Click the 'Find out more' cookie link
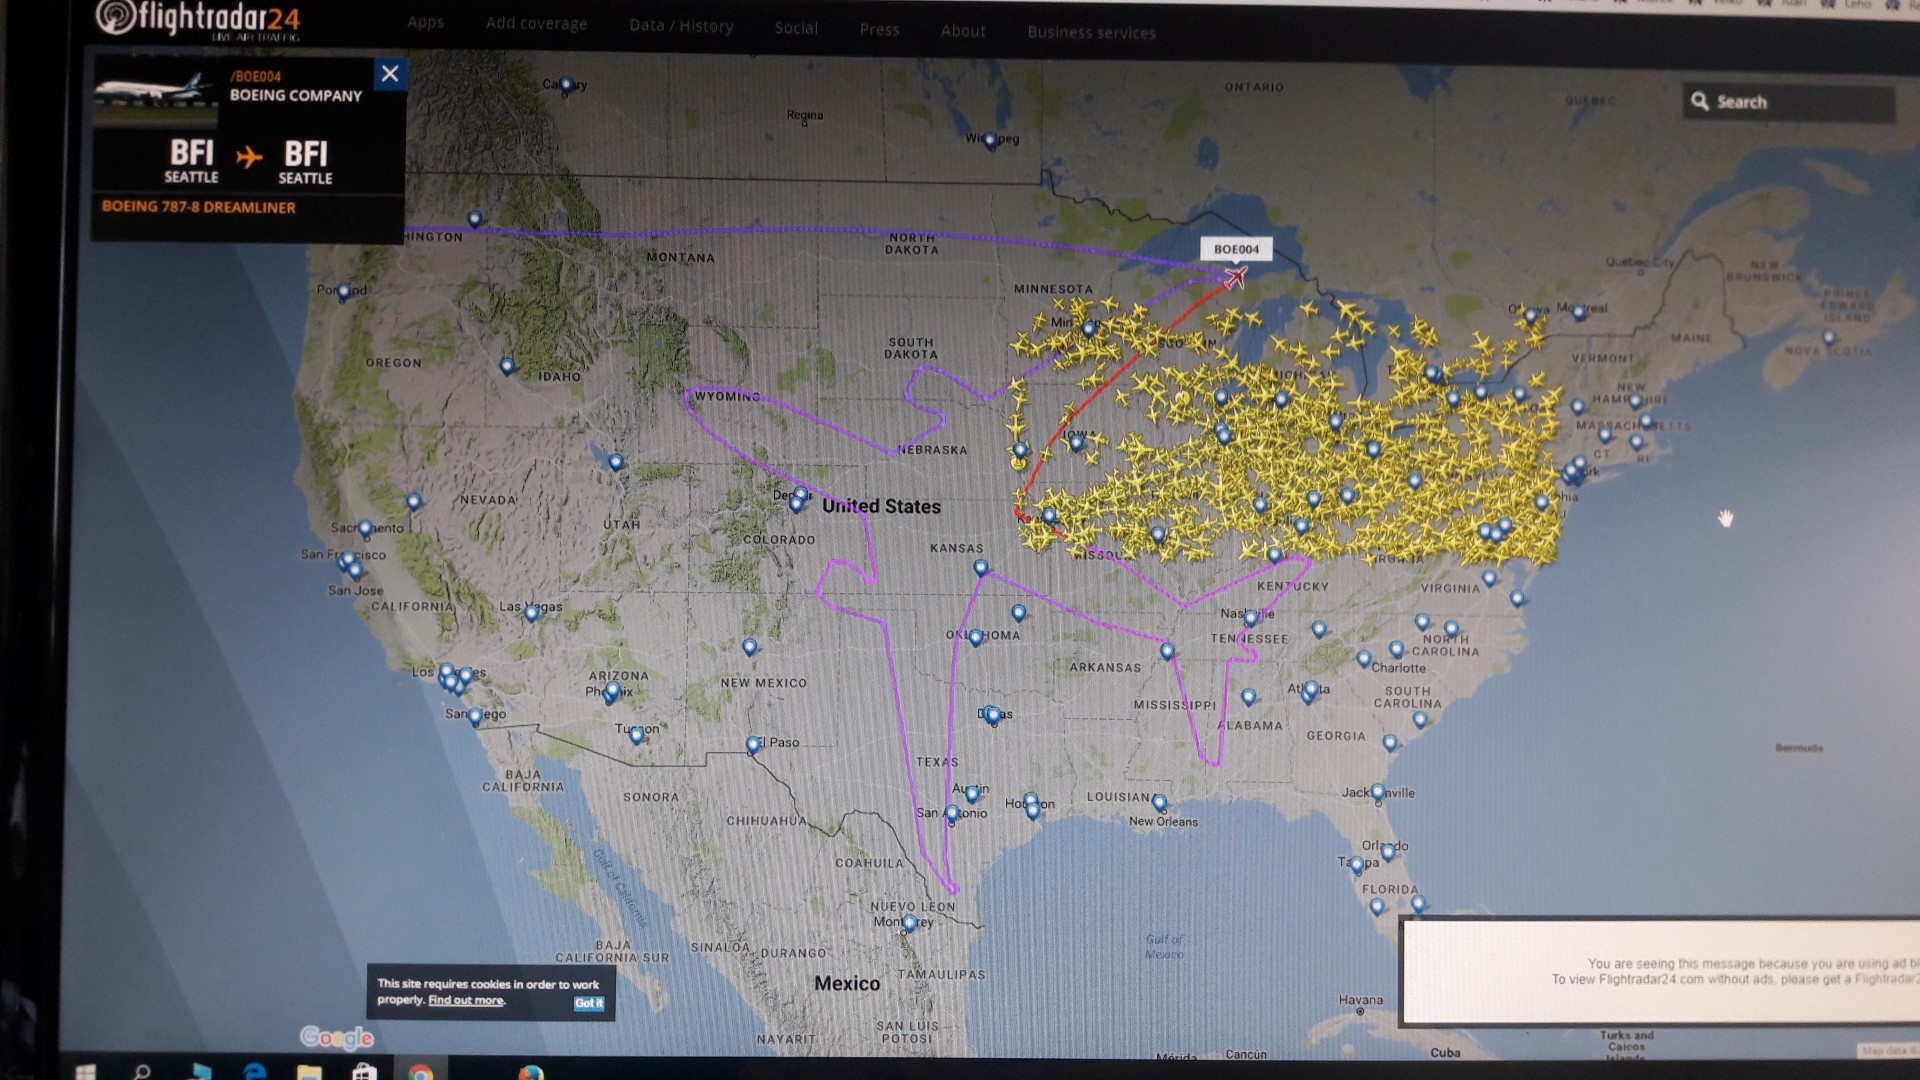Screen dimensions: 1920x1080 click(466, 1000)
